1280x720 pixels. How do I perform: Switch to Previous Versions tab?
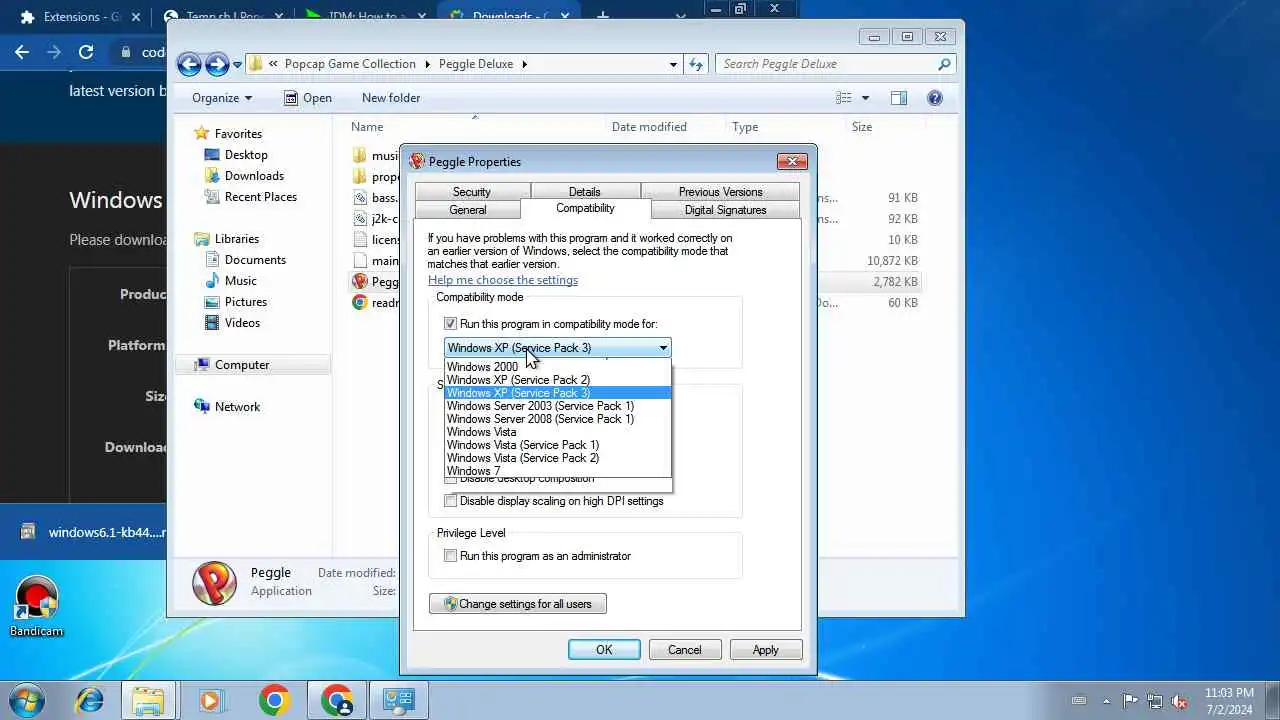pos(720,192)
